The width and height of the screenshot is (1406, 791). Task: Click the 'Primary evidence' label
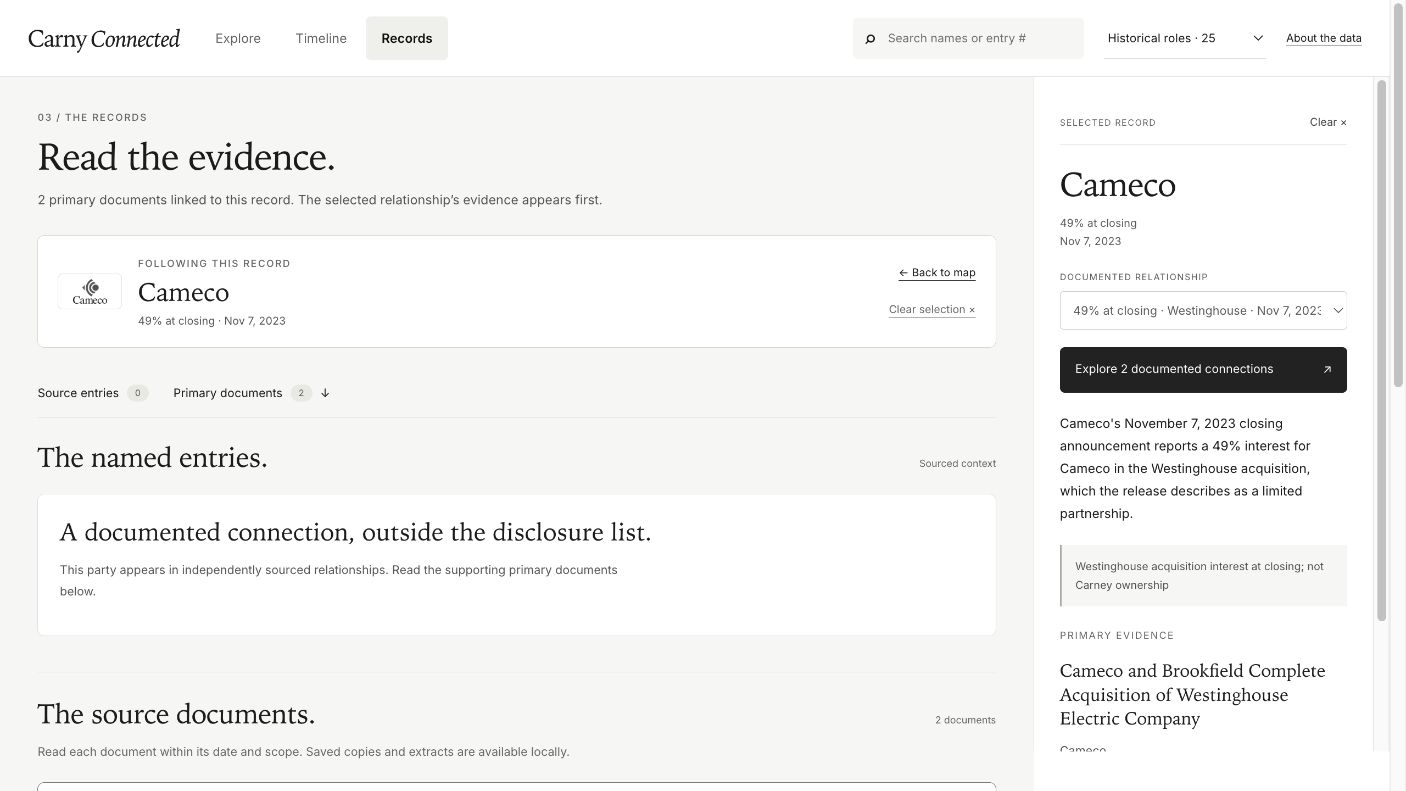tap(1117, 636)
